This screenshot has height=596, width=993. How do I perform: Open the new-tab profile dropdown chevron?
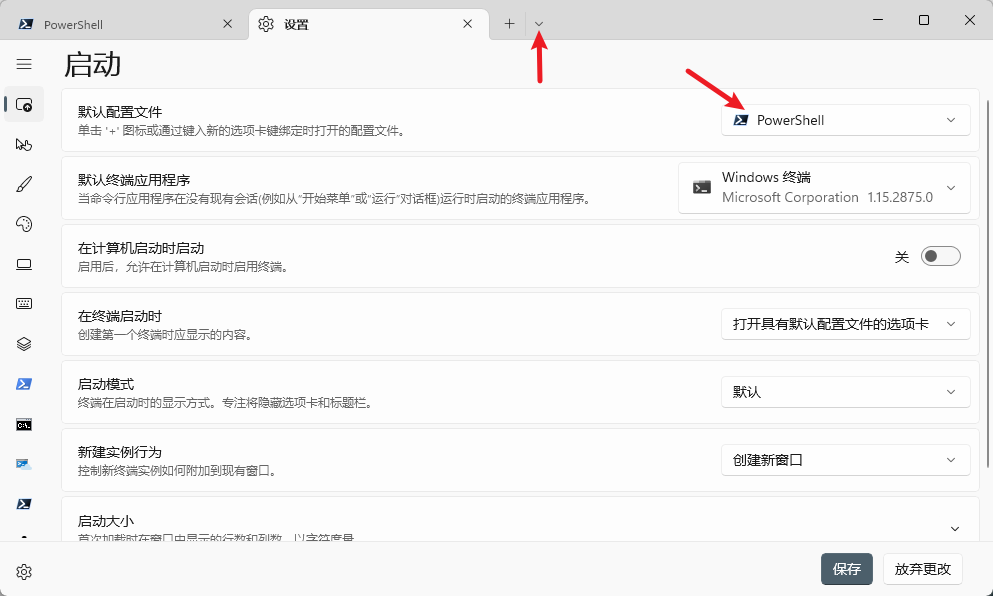pos(539,24)
